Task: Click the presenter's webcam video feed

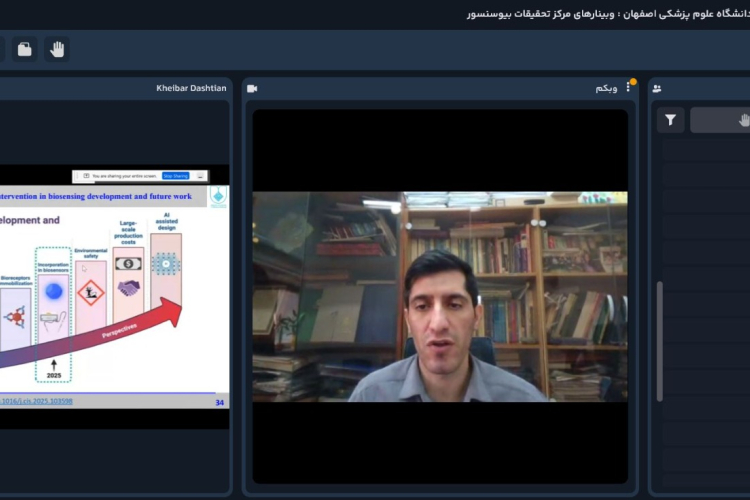Action: pos(440,296)
